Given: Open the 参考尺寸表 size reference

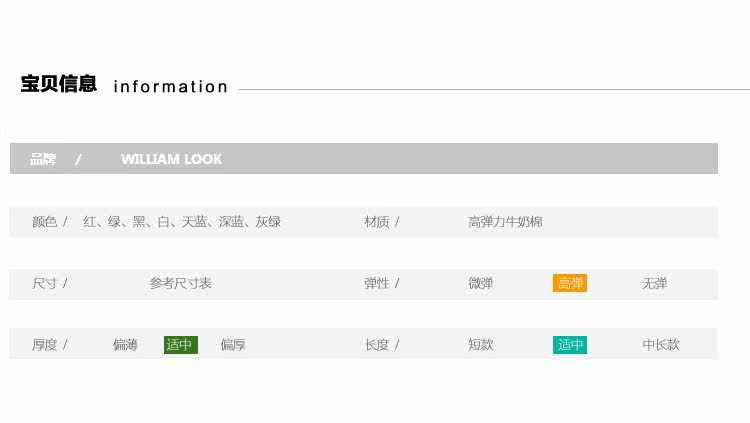Looking at the screenshot, I should [181, 284].
